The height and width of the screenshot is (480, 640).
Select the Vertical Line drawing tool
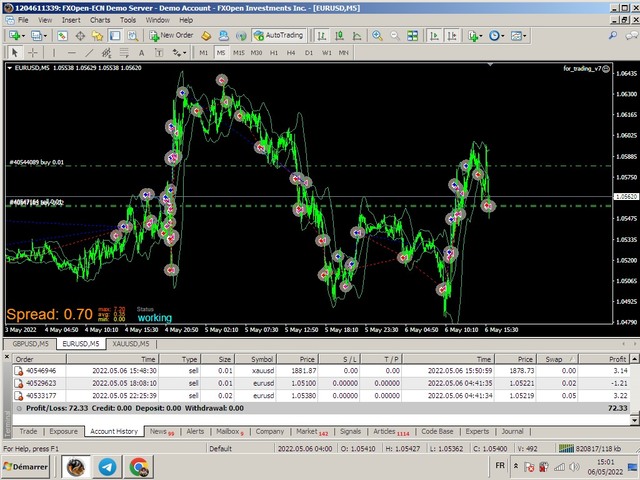coord(53,53)
